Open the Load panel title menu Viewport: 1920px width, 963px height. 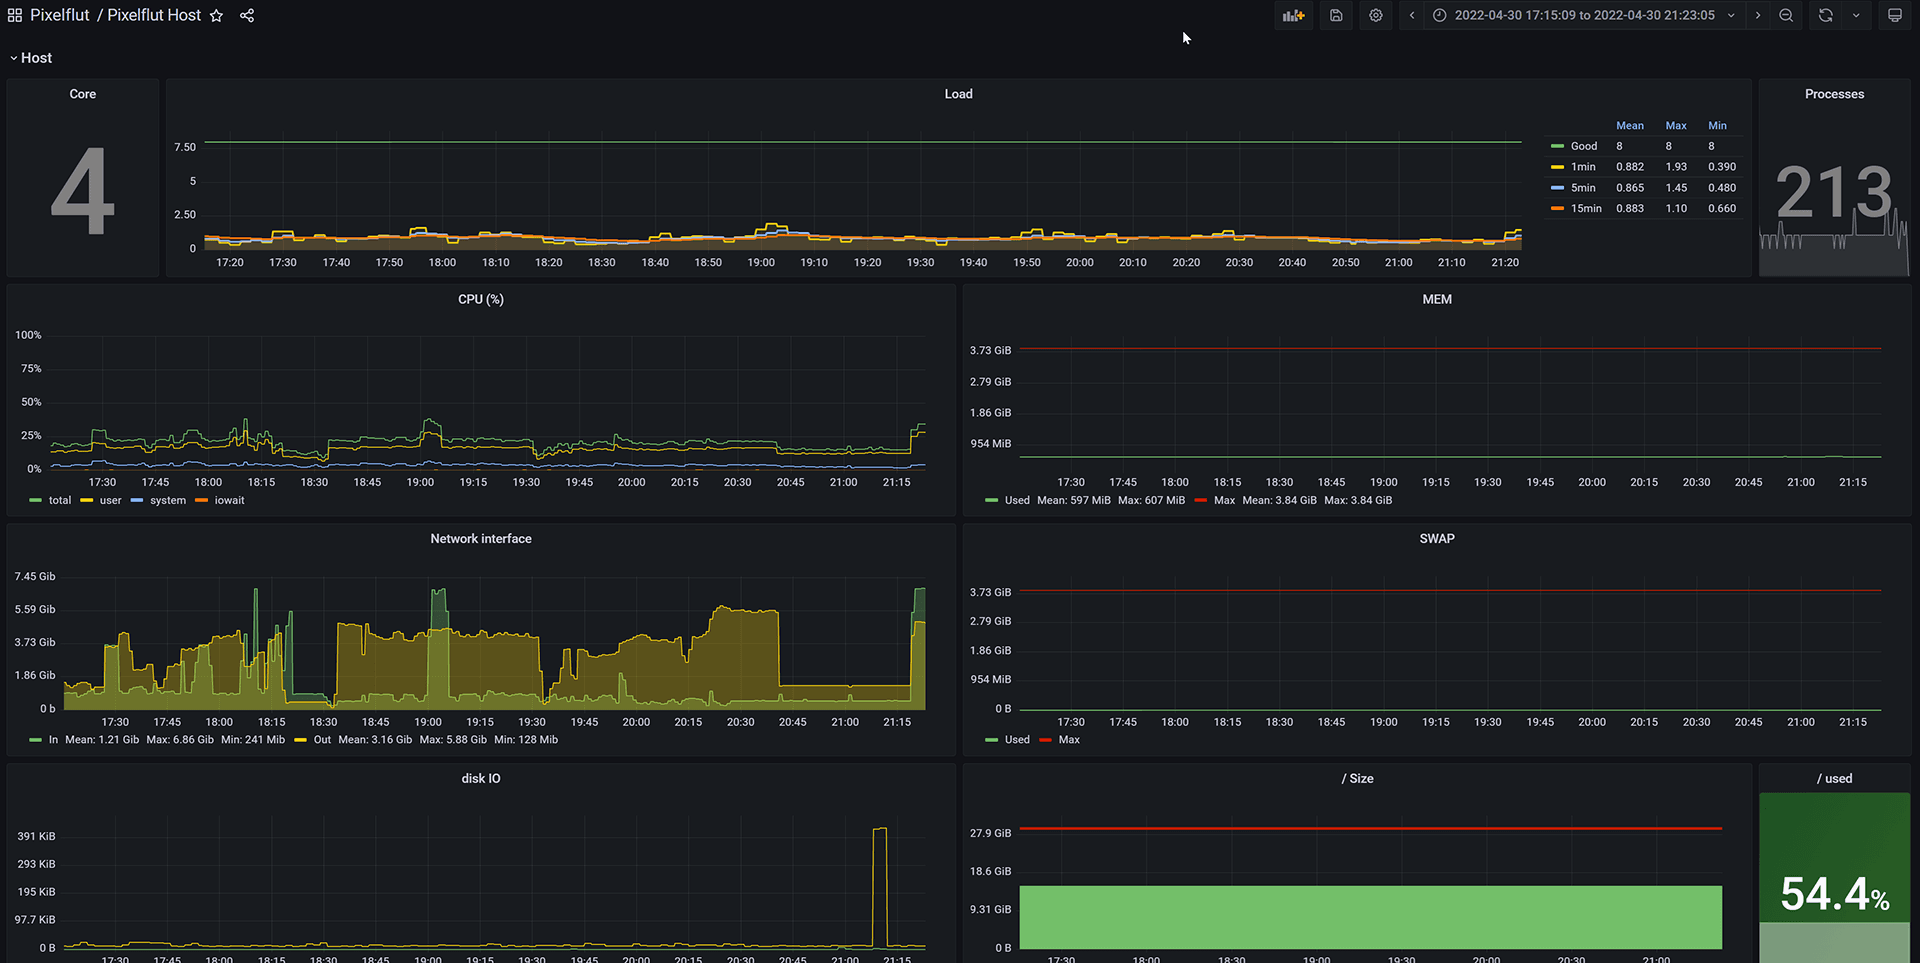click(958, 94)
